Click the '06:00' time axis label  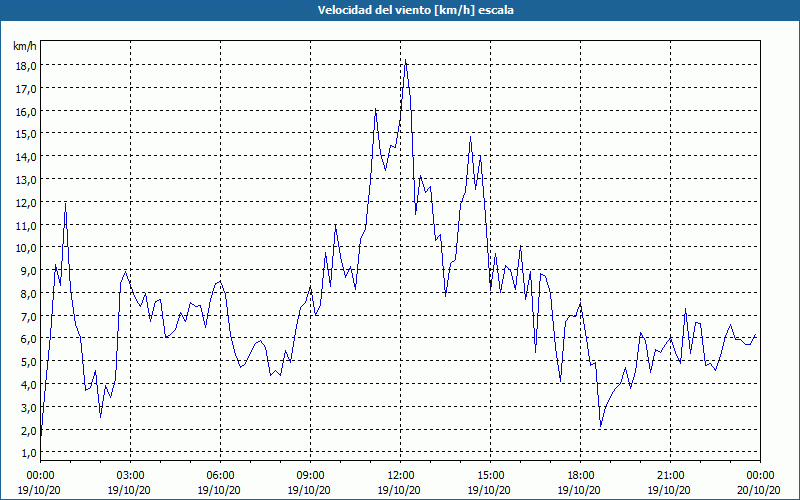[x=220, y=476]
